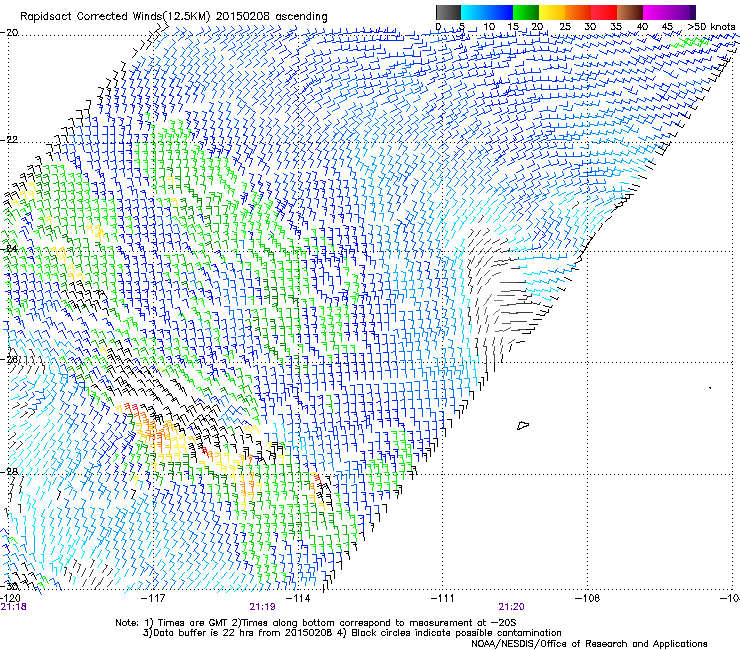Click the NOAA/NESDIS credit text

589,643
